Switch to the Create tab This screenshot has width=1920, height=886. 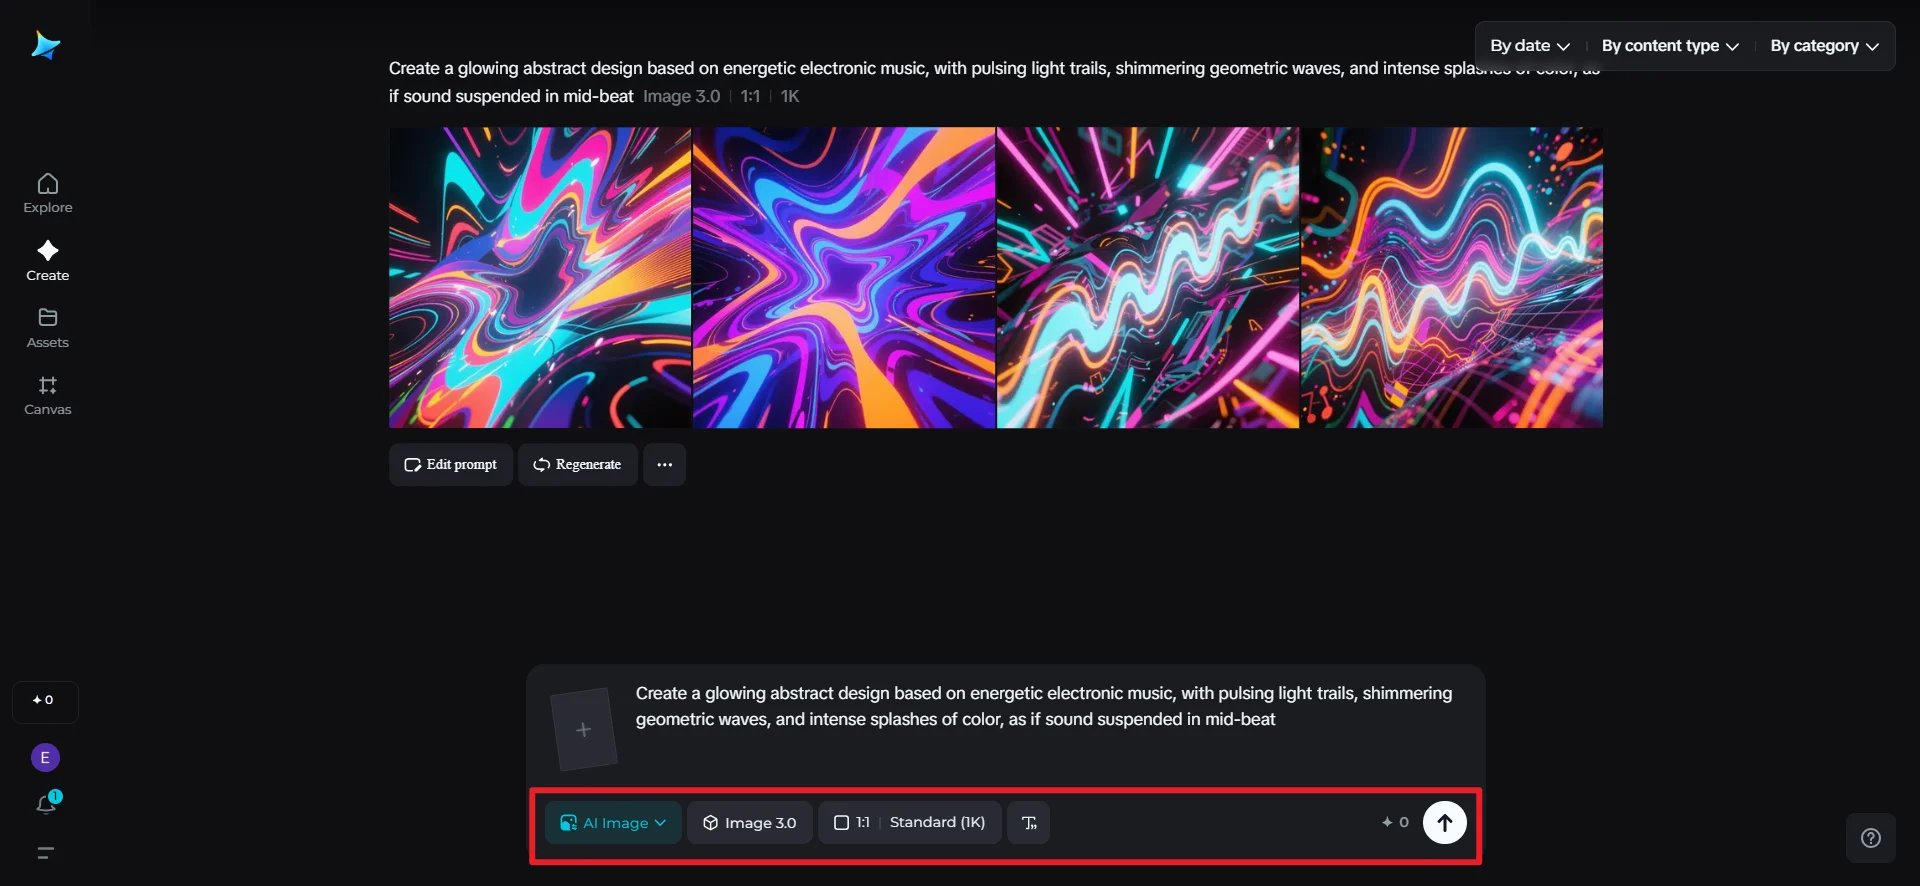pyautogui.click(x=48, y=260)
